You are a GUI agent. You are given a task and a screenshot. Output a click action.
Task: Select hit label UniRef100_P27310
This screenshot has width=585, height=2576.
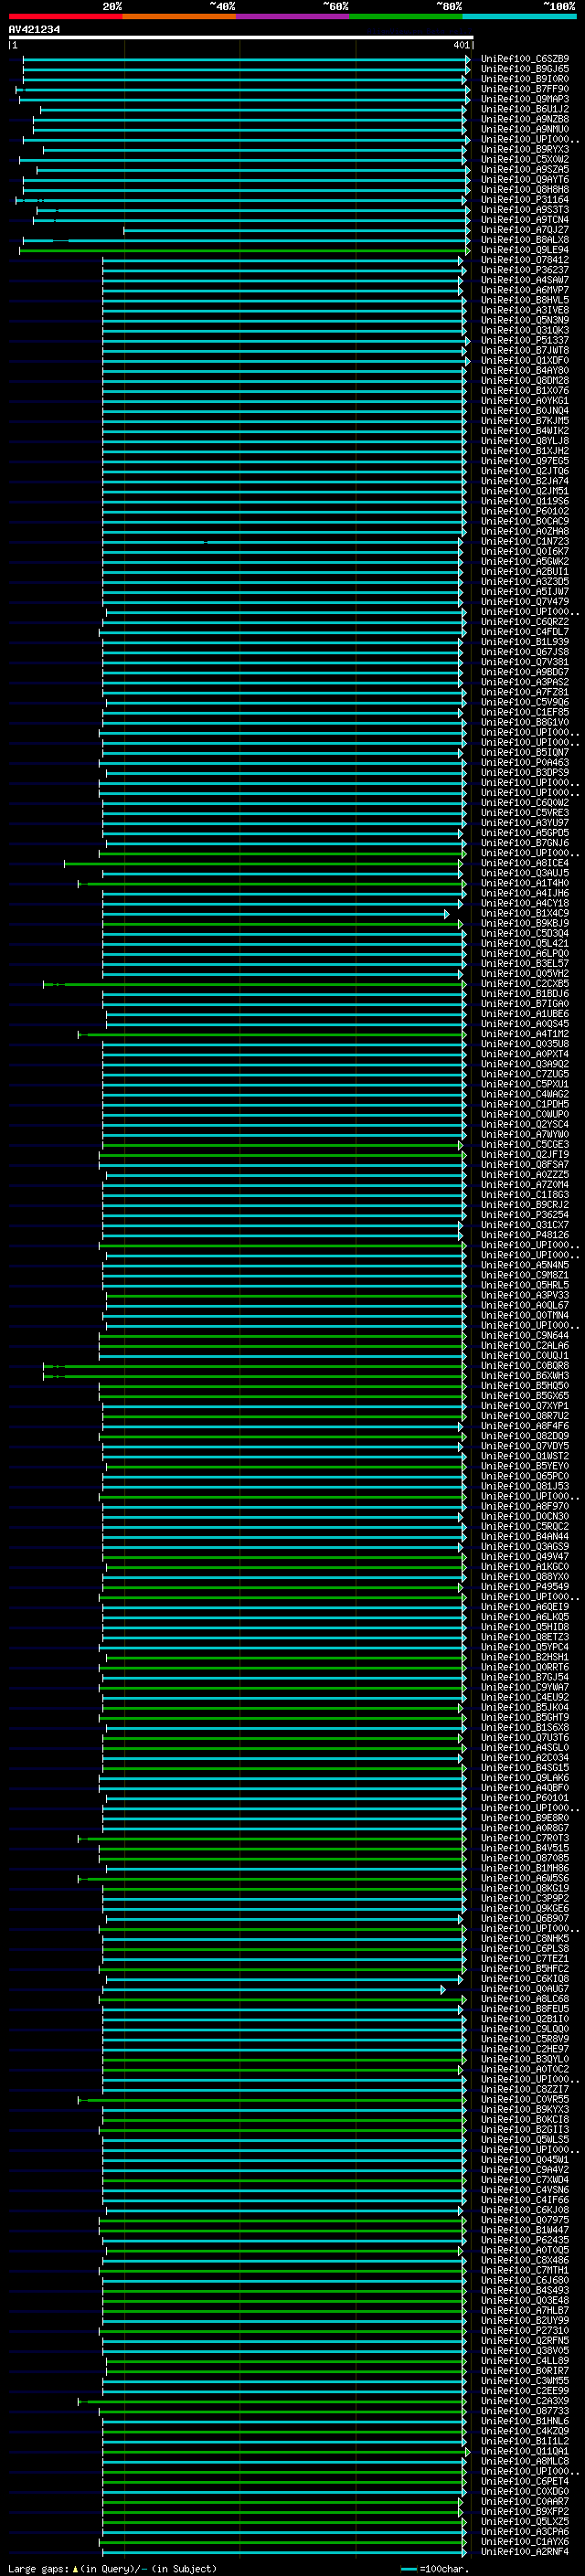525,2330
